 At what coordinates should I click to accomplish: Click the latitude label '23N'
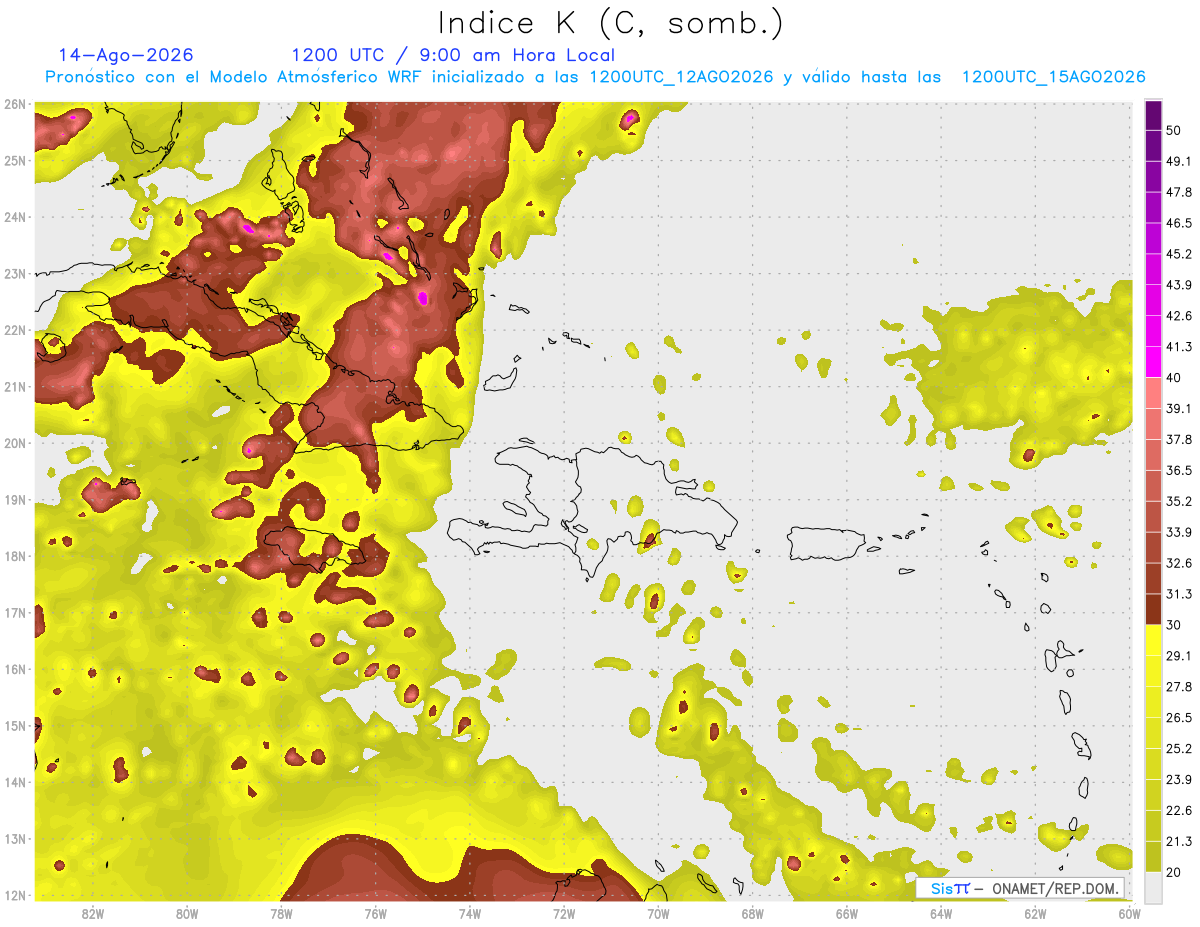[x=15, y=273]
